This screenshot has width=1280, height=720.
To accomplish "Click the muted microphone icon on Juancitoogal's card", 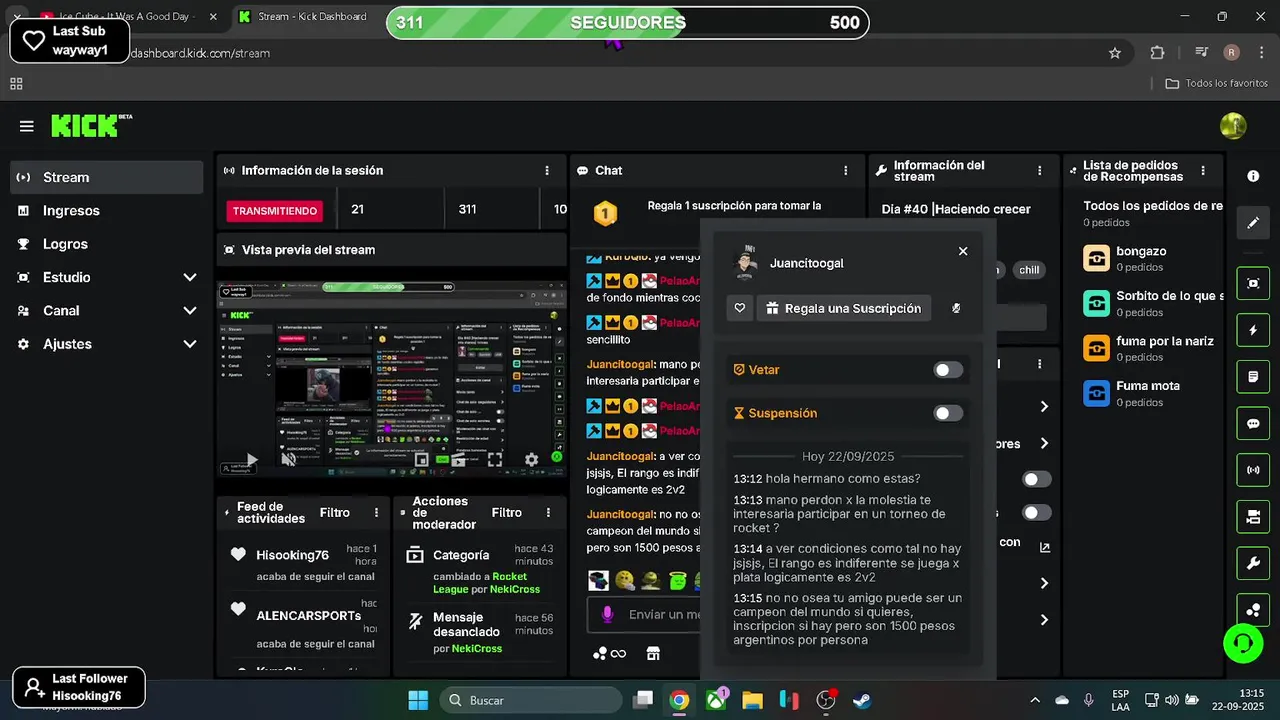I will [x=956, y=308].
